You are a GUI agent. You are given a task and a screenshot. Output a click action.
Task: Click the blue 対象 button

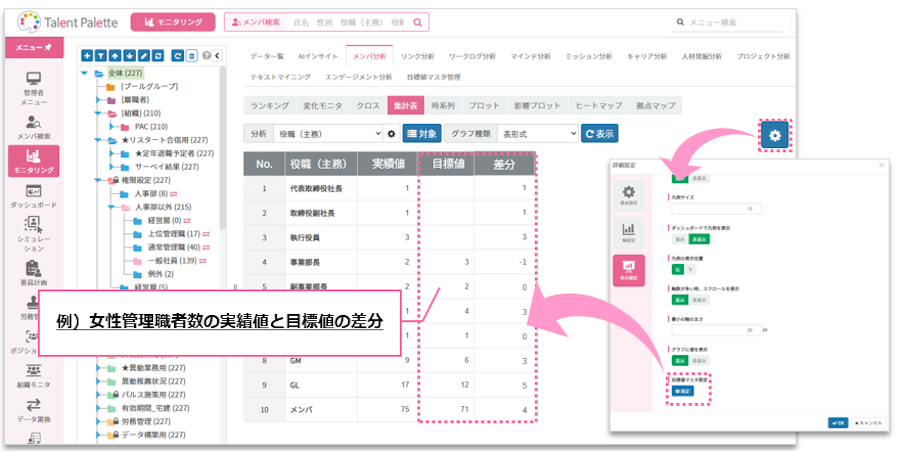[x=421, y=134]
